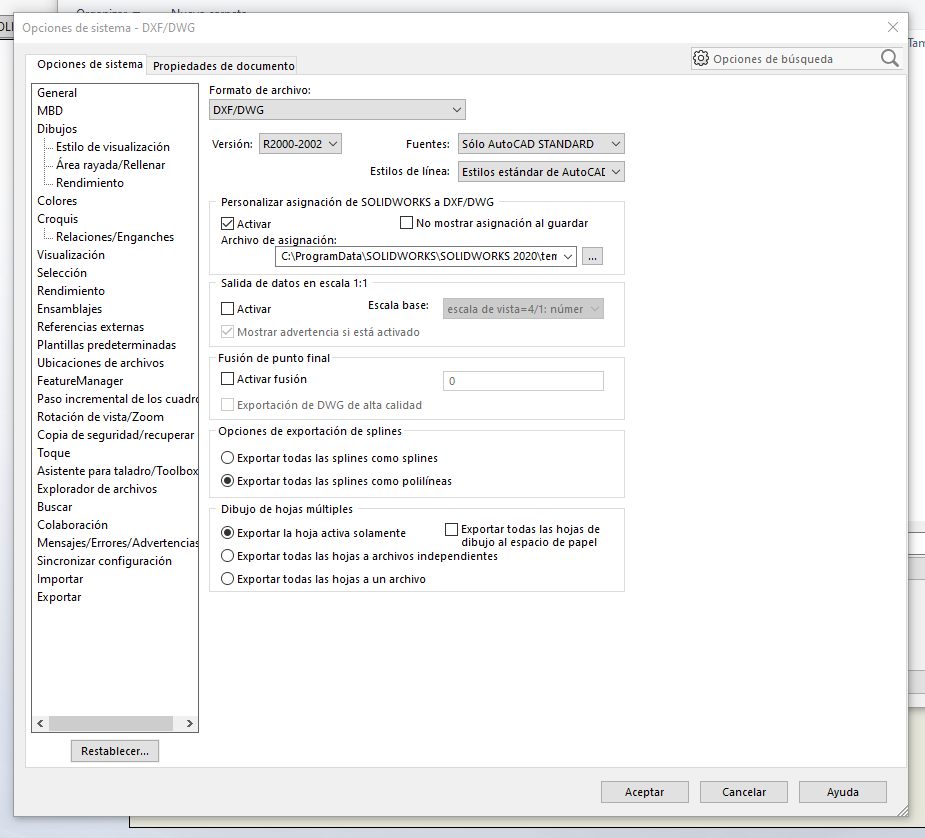Select Visualización category
This screenshot has width=925, height=838.
[x=71, y=255]
